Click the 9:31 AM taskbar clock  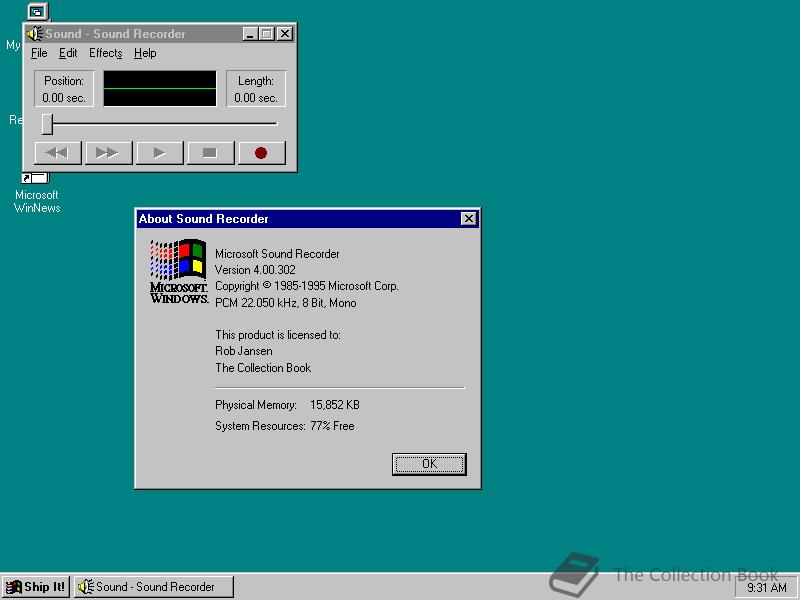pos(766,588)
